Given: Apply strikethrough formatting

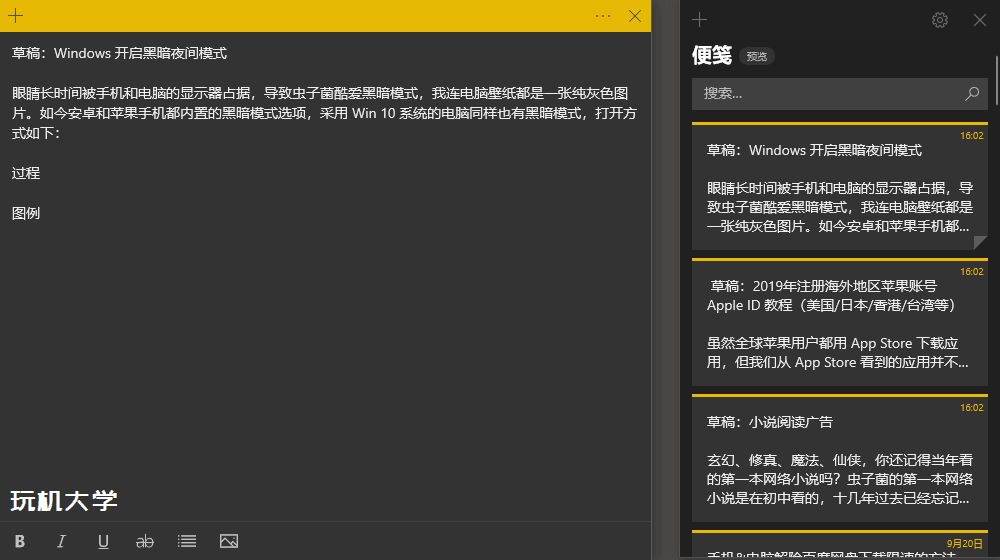Looking at the screenshot, I should [x=145, y=541].
